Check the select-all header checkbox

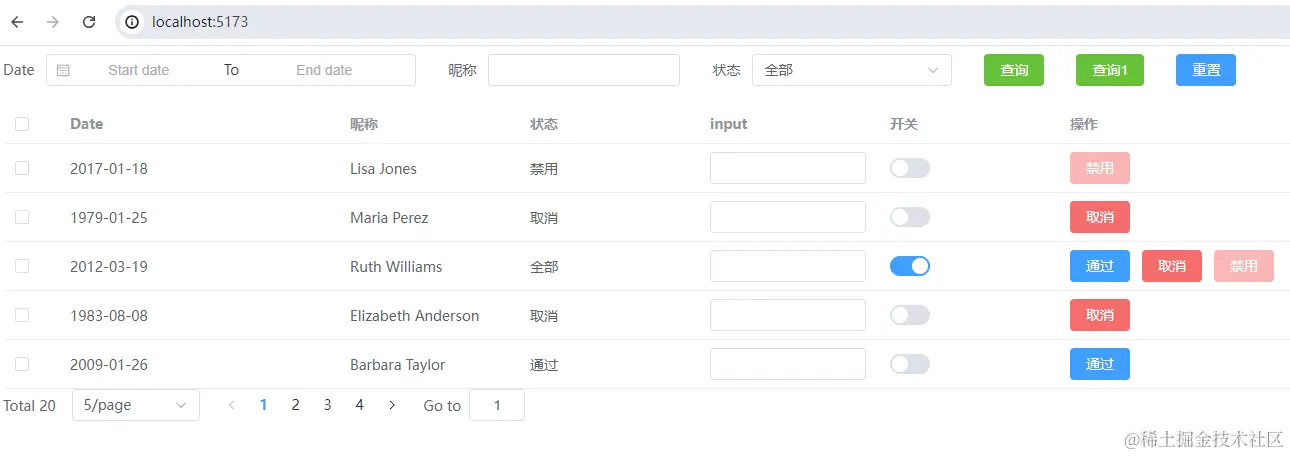[22, 124]
